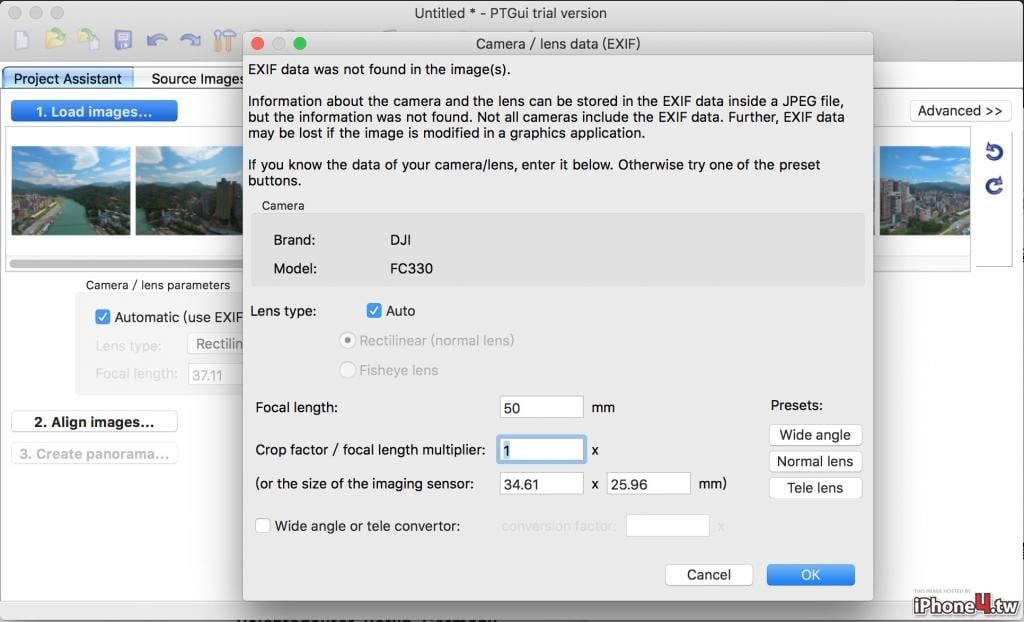1024x622 pixels.
Task: Click the Redo arrow in toolbar
Action: tap(190, 41)
